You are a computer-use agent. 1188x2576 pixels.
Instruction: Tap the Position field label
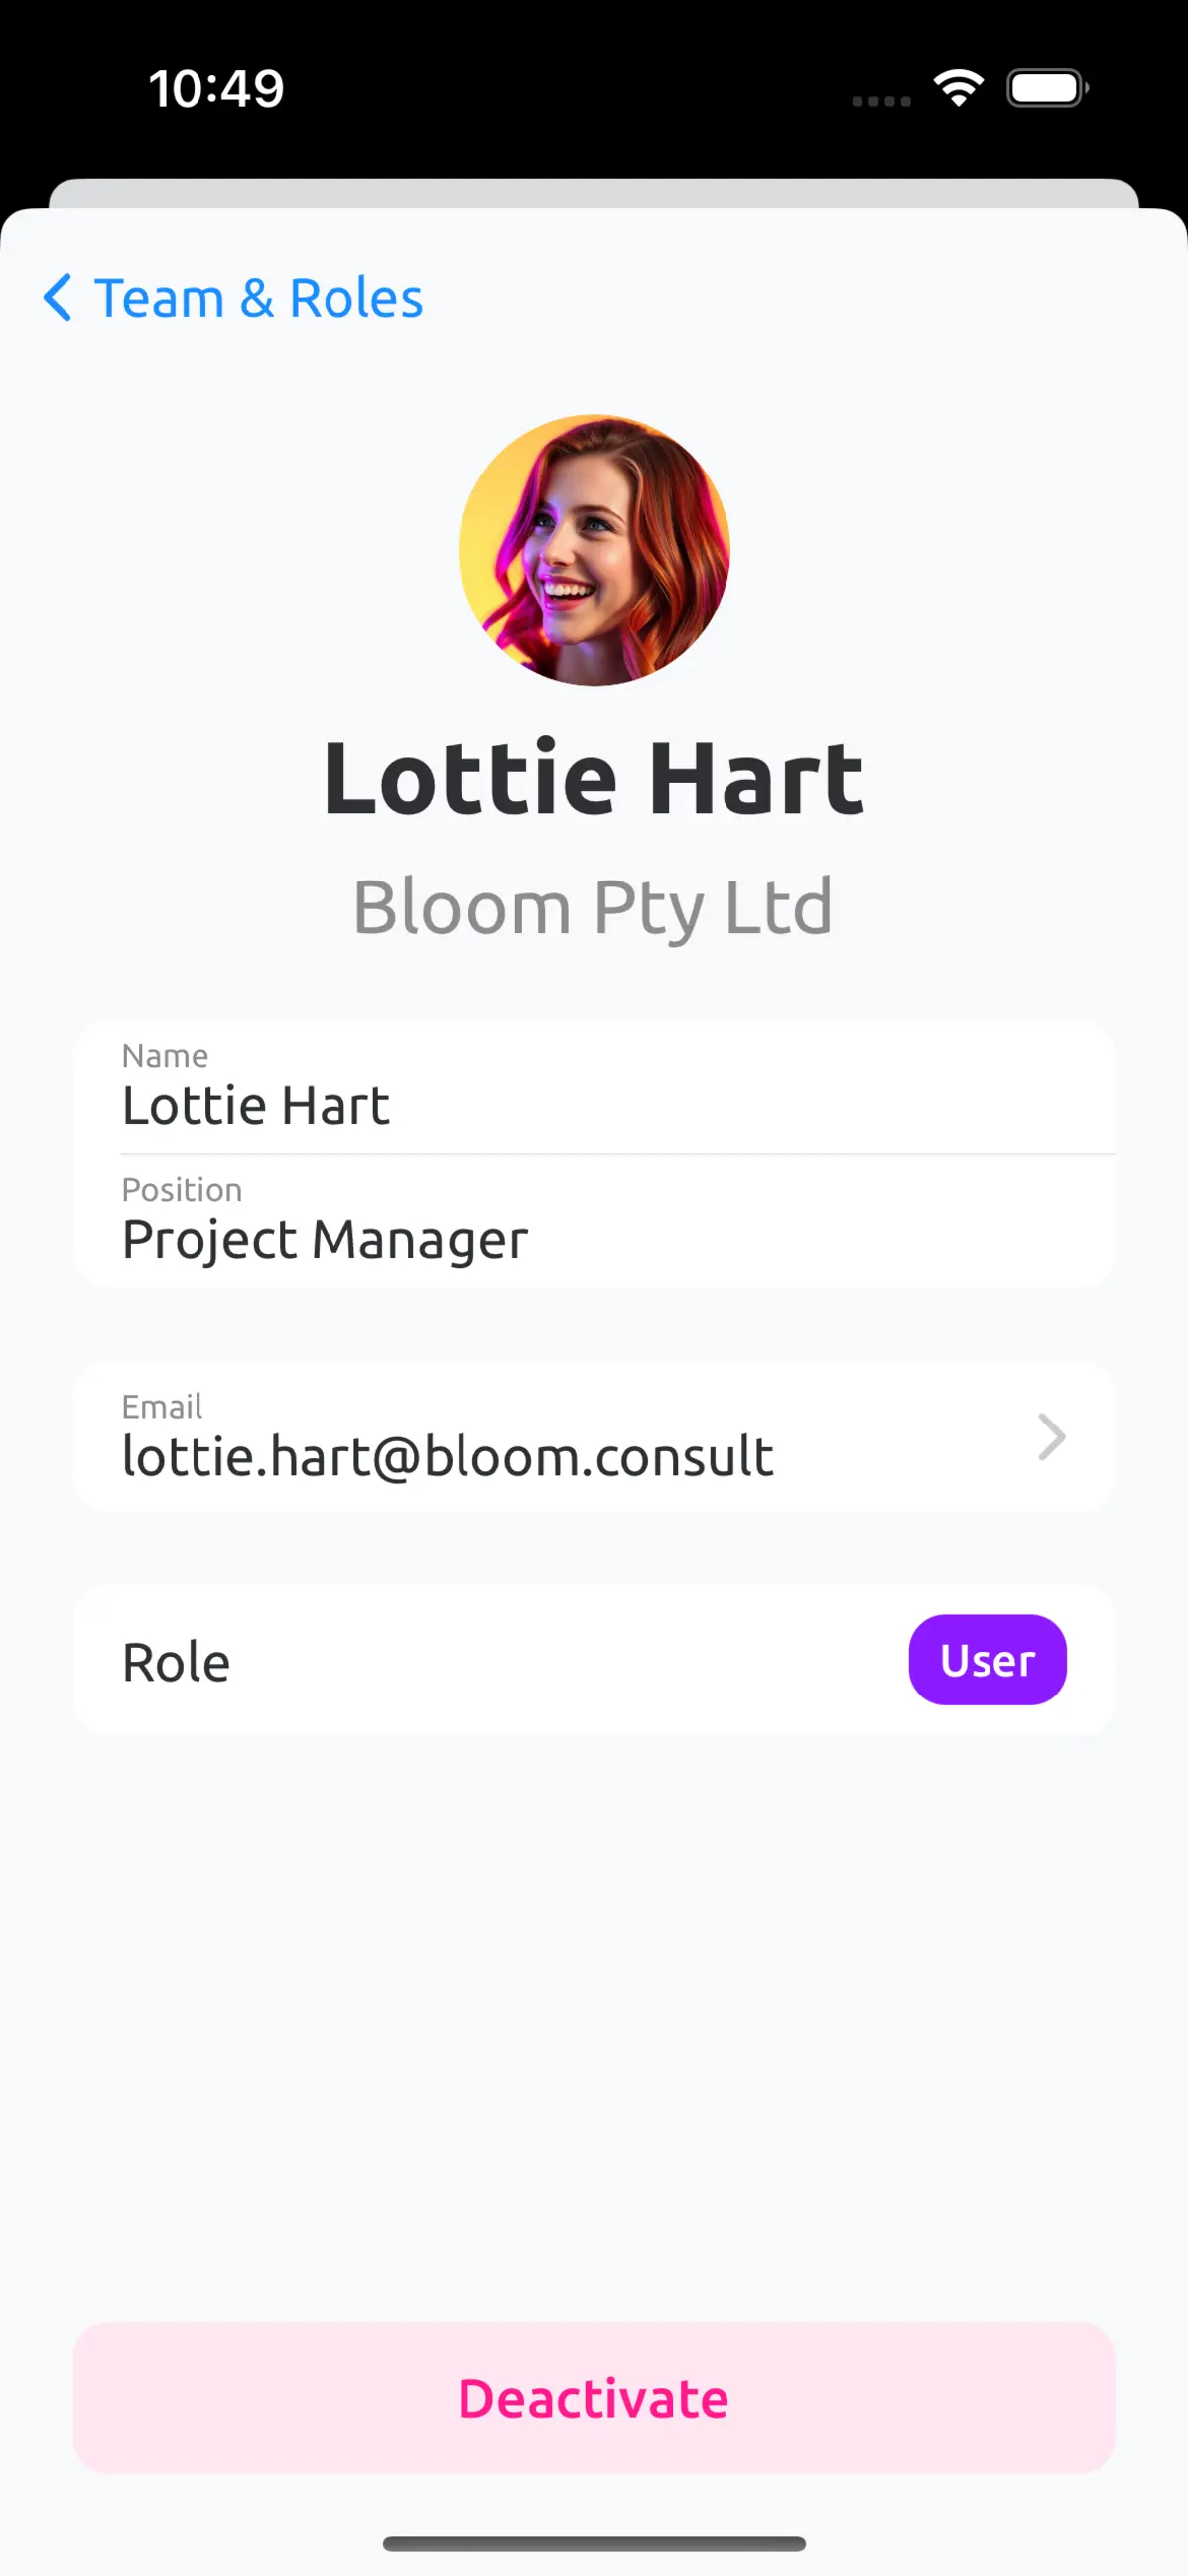(x=182, y=1190)
